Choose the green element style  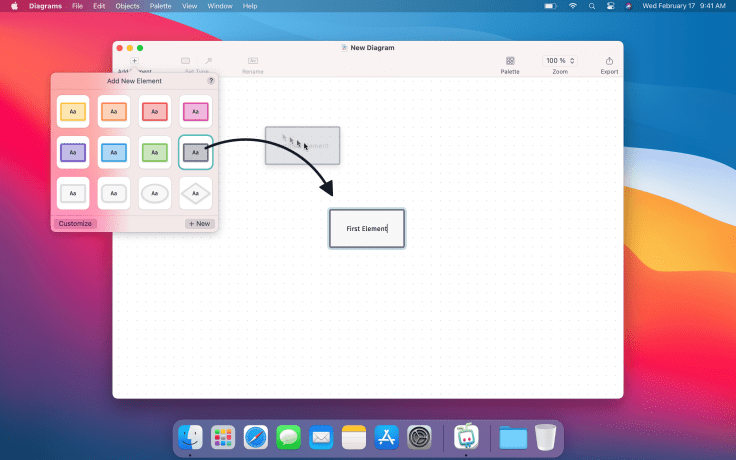154,153
